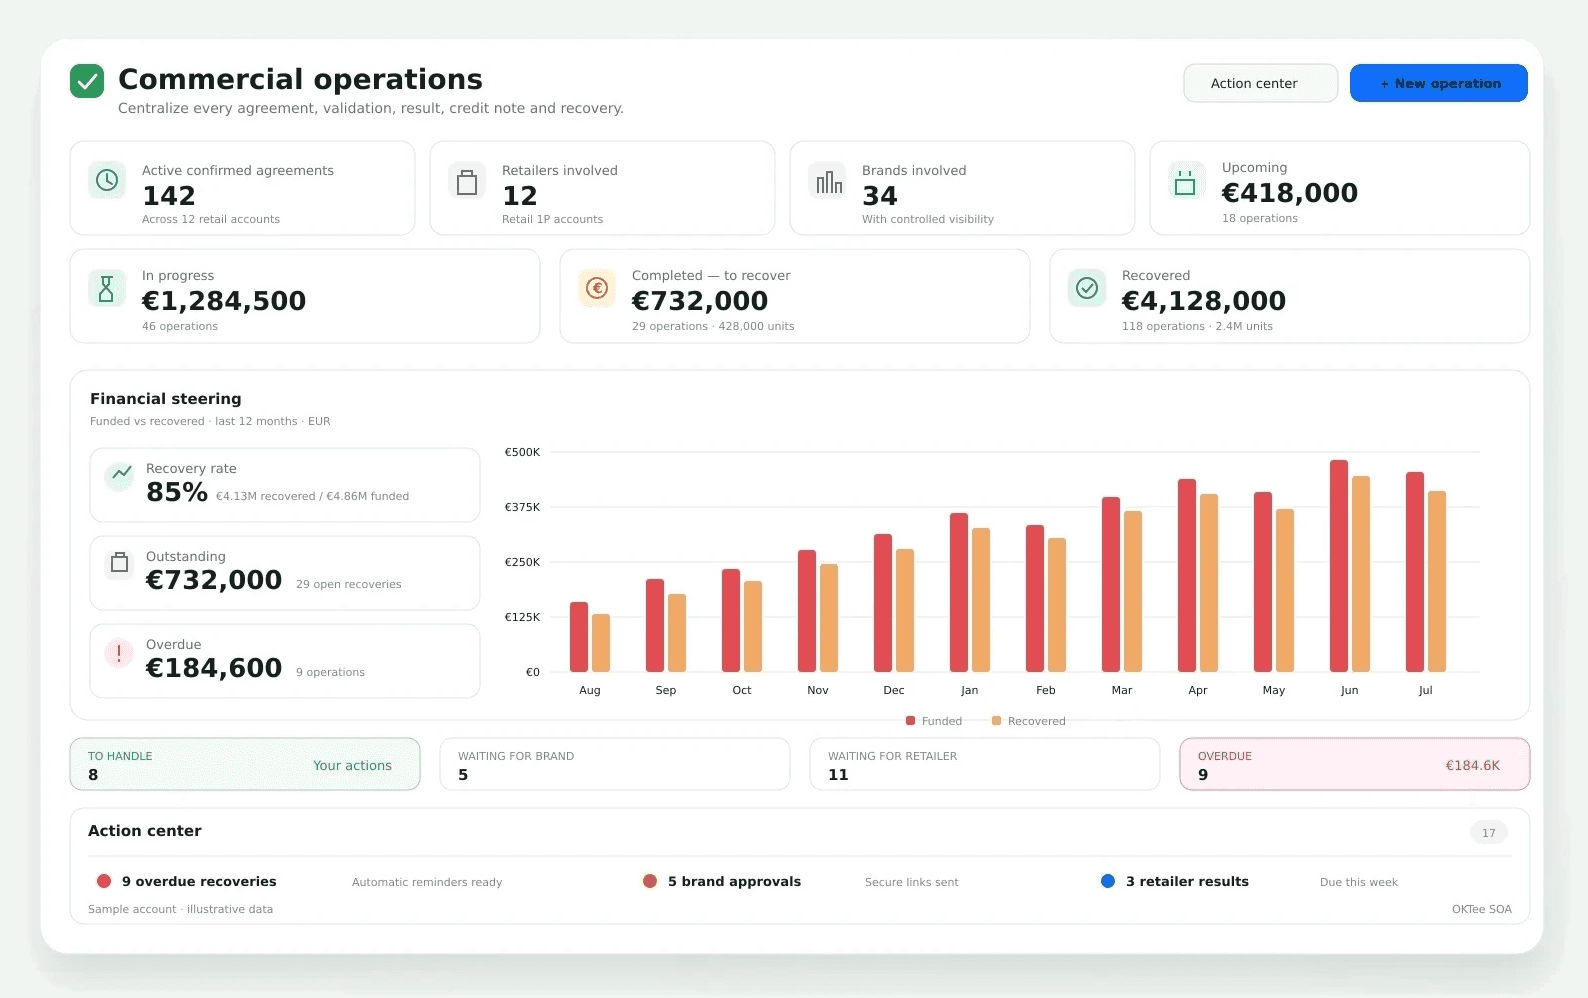Click the €500K axis label
Viewport: 1588px width, 998px height.
coord(522,452)
